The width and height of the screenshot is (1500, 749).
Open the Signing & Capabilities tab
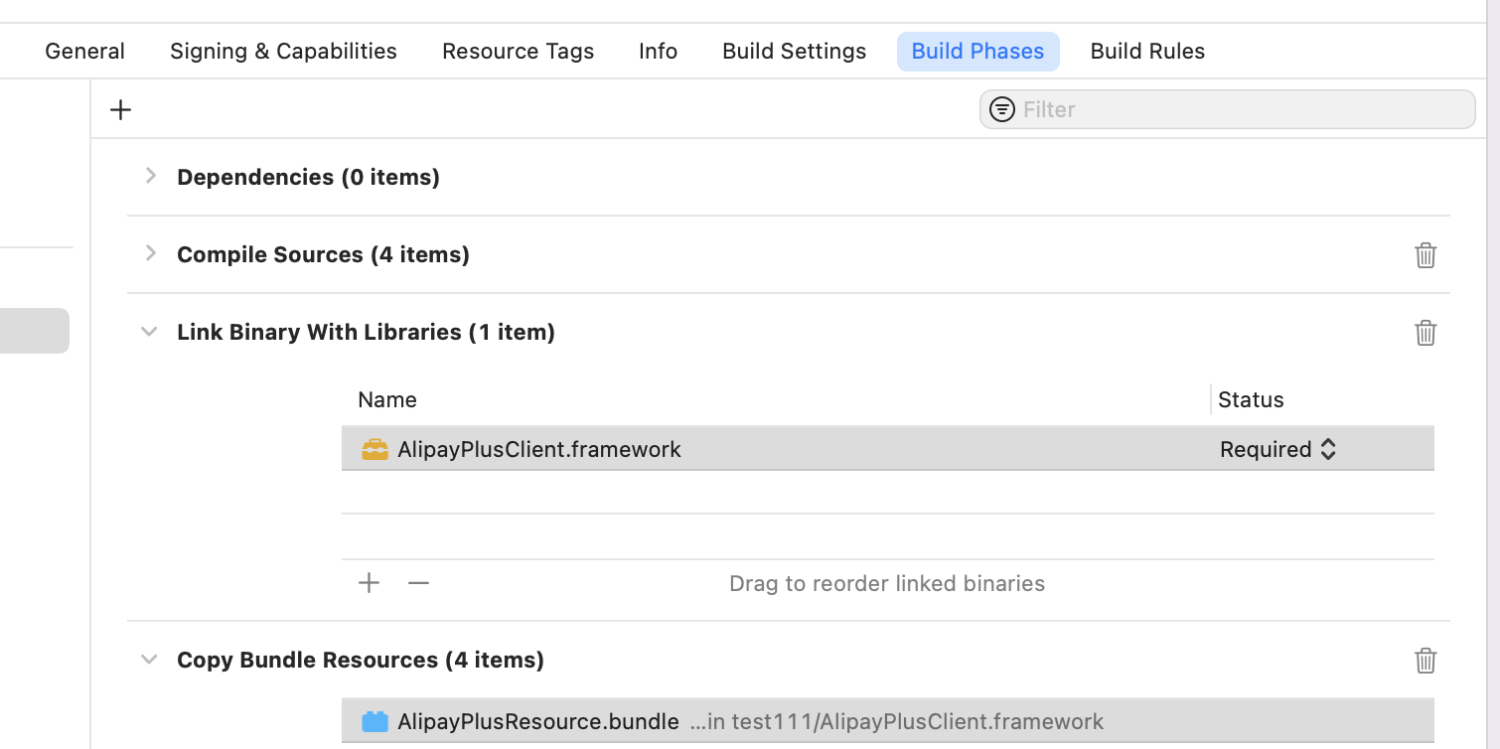point(283,50)
